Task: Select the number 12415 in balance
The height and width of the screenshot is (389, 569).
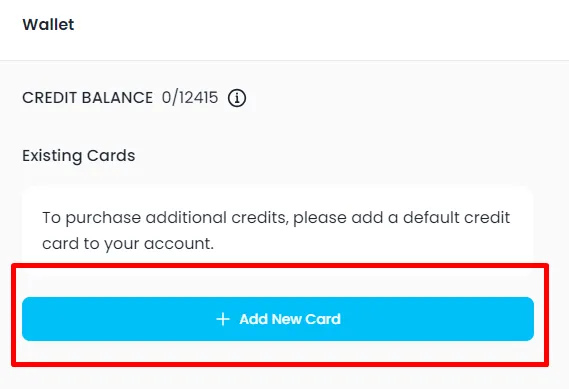Action: pyautogui.click(x=198, y=98)
